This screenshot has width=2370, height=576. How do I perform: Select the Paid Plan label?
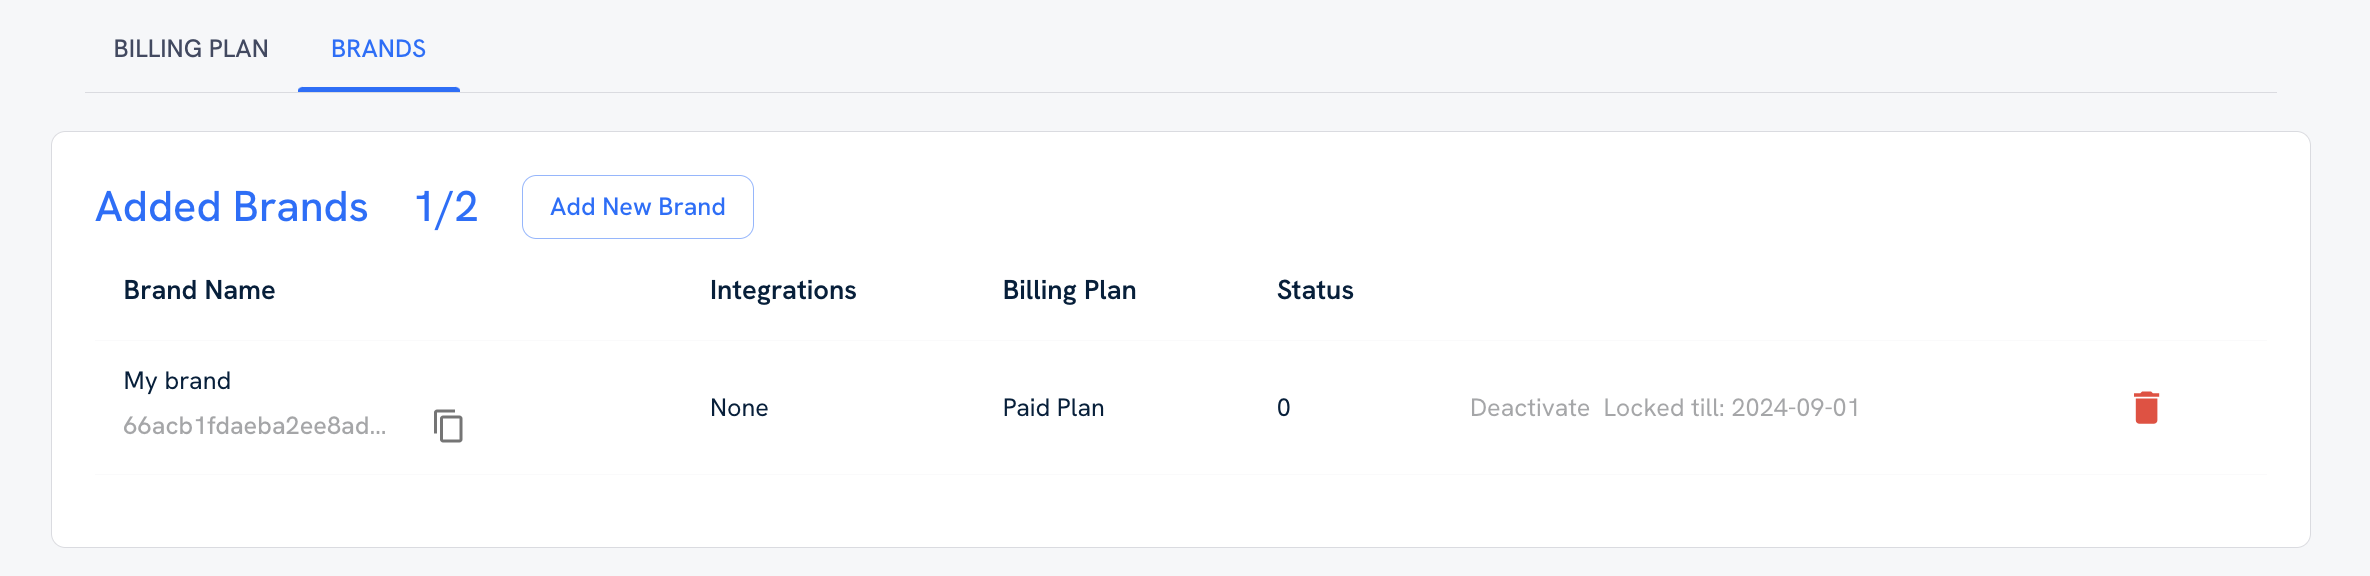[1053, 407]
